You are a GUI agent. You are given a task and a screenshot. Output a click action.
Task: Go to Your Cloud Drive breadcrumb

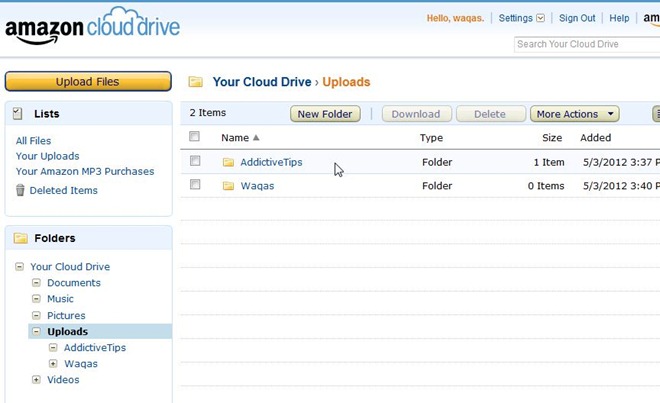(x=262, y=82)
